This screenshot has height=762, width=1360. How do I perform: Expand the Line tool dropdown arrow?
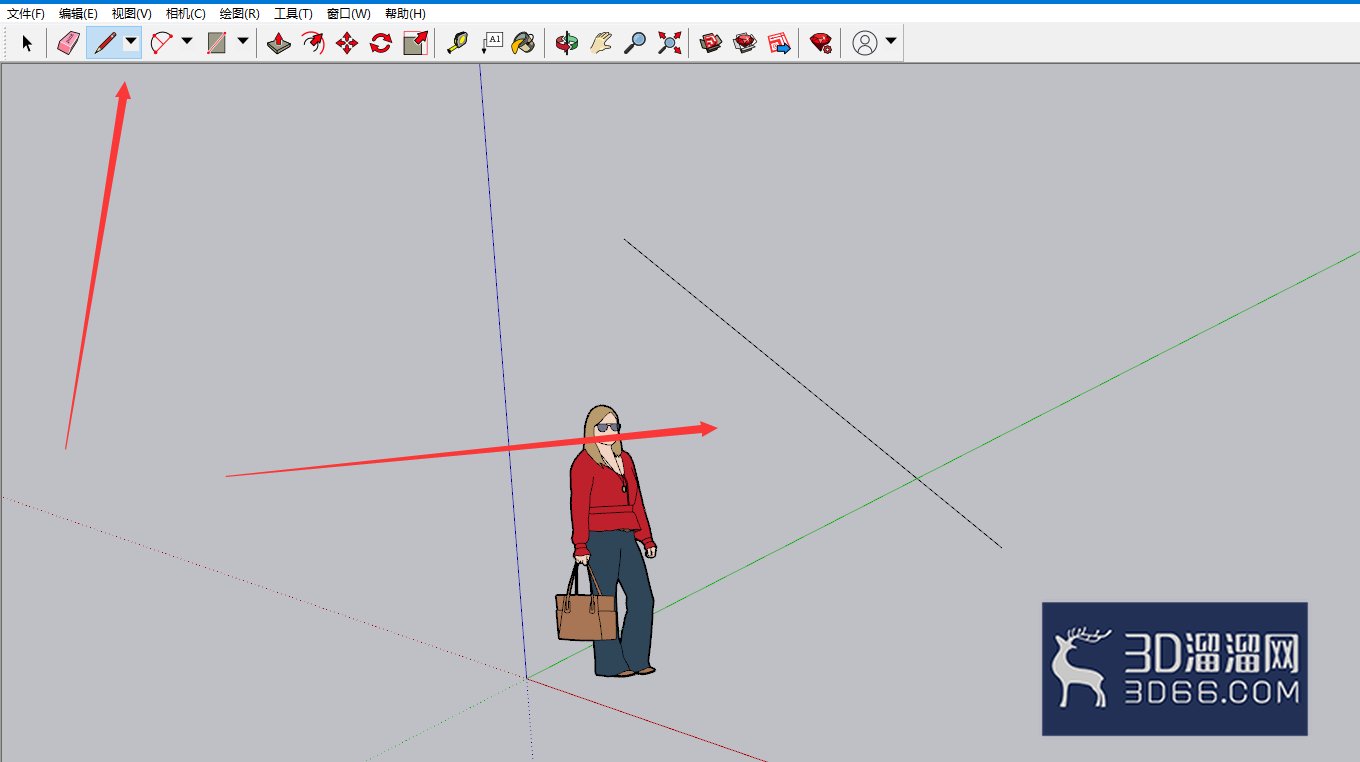(130, 43)
